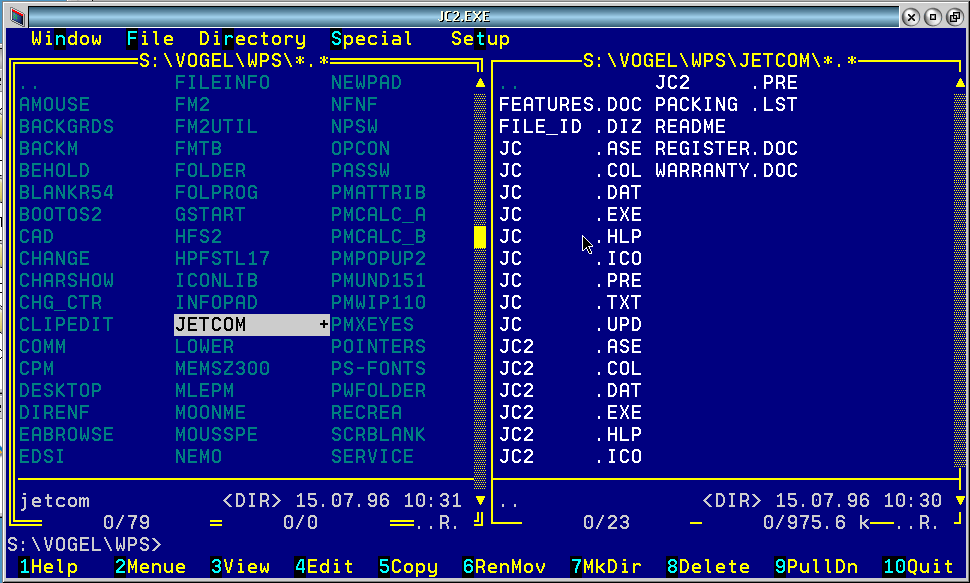This screenshot has height=583, width=970.
Task: Click the 3View function key button
Action: [x=240, y=566]
